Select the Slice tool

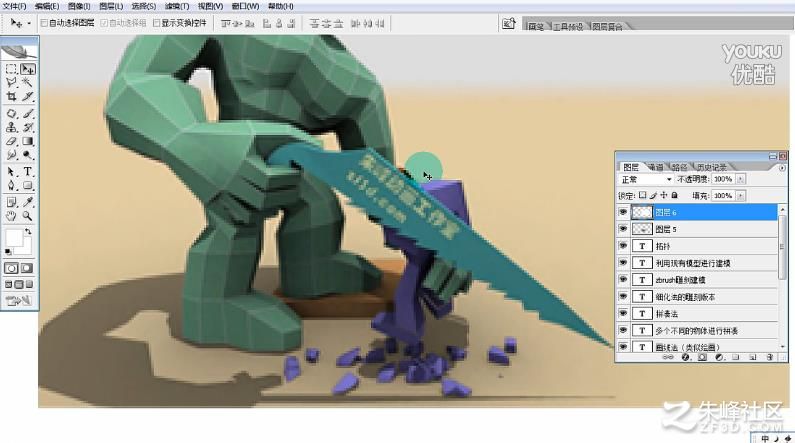pos(28,96)
